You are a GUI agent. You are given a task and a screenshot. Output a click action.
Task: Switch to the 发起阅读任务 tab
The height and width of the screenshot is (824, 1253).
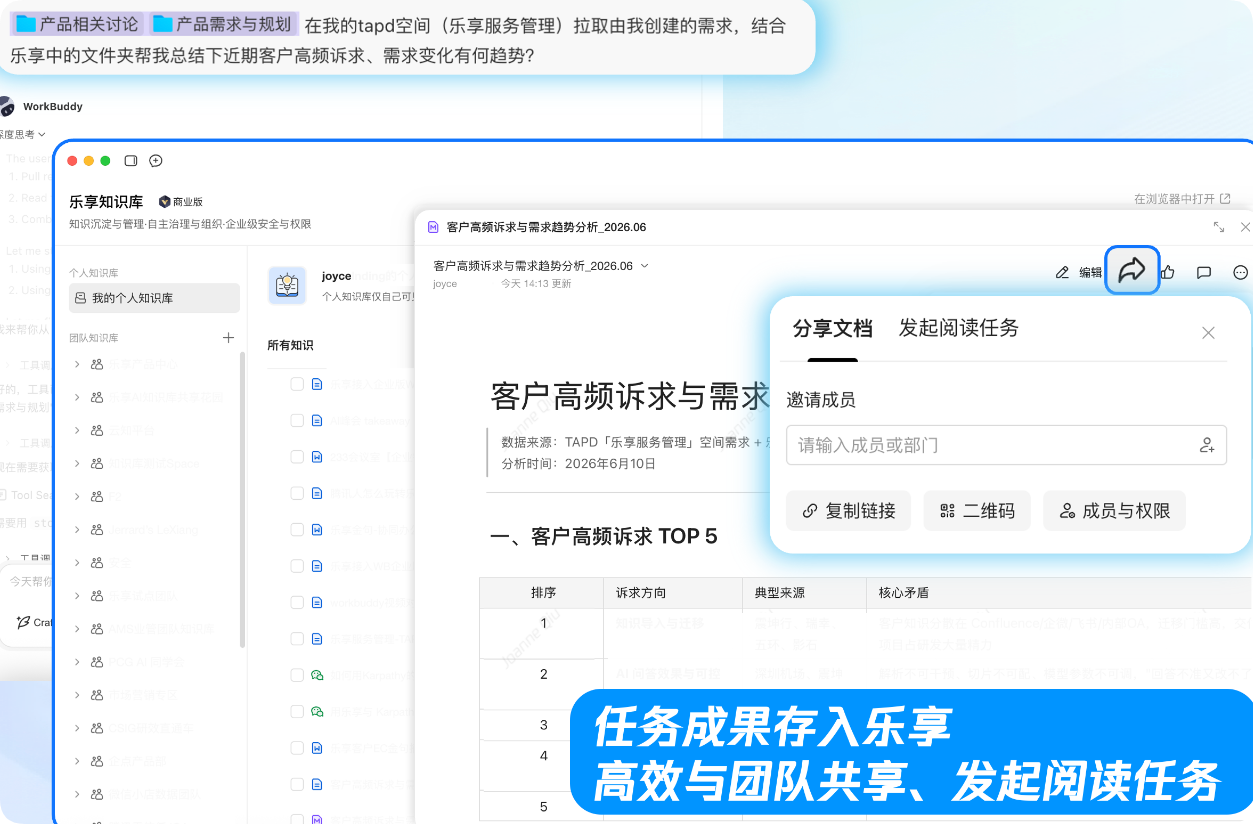tap(959, 328)
